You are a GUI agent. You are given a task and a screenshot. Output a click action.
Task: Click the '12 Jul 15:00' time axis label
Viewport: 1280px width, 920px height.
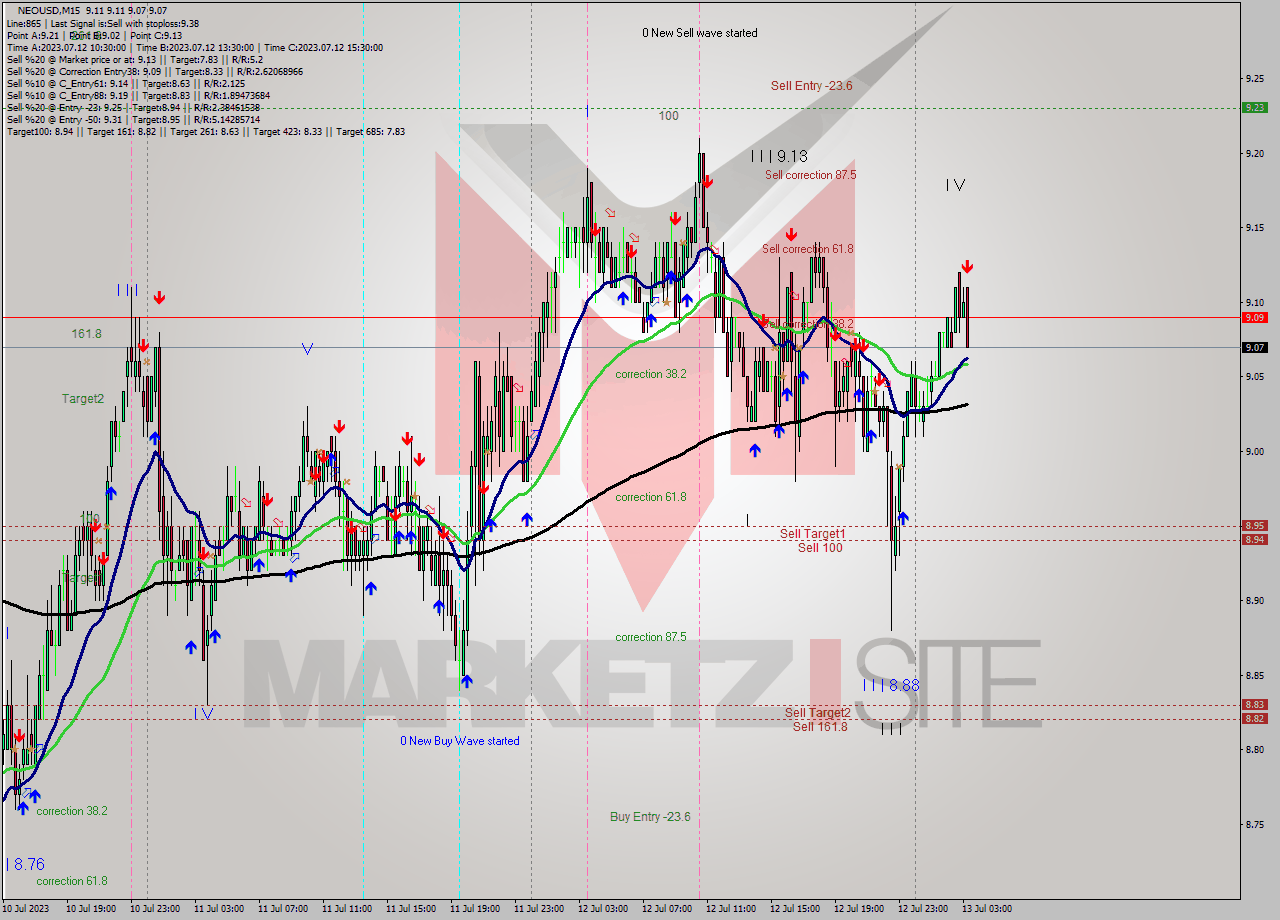tap(795, 909)
